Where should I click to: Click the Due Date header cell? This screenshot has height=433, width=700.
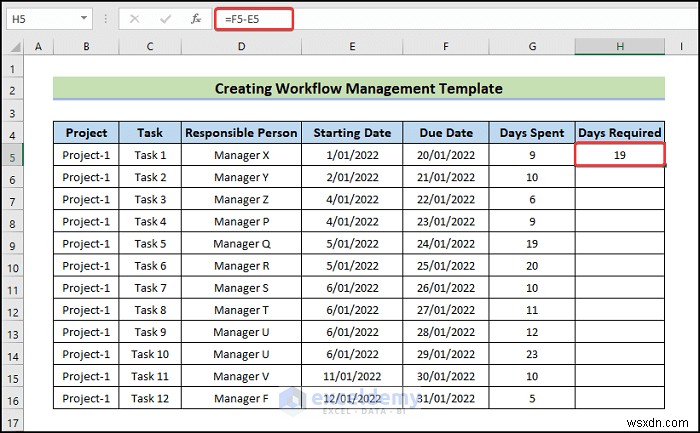446,133
